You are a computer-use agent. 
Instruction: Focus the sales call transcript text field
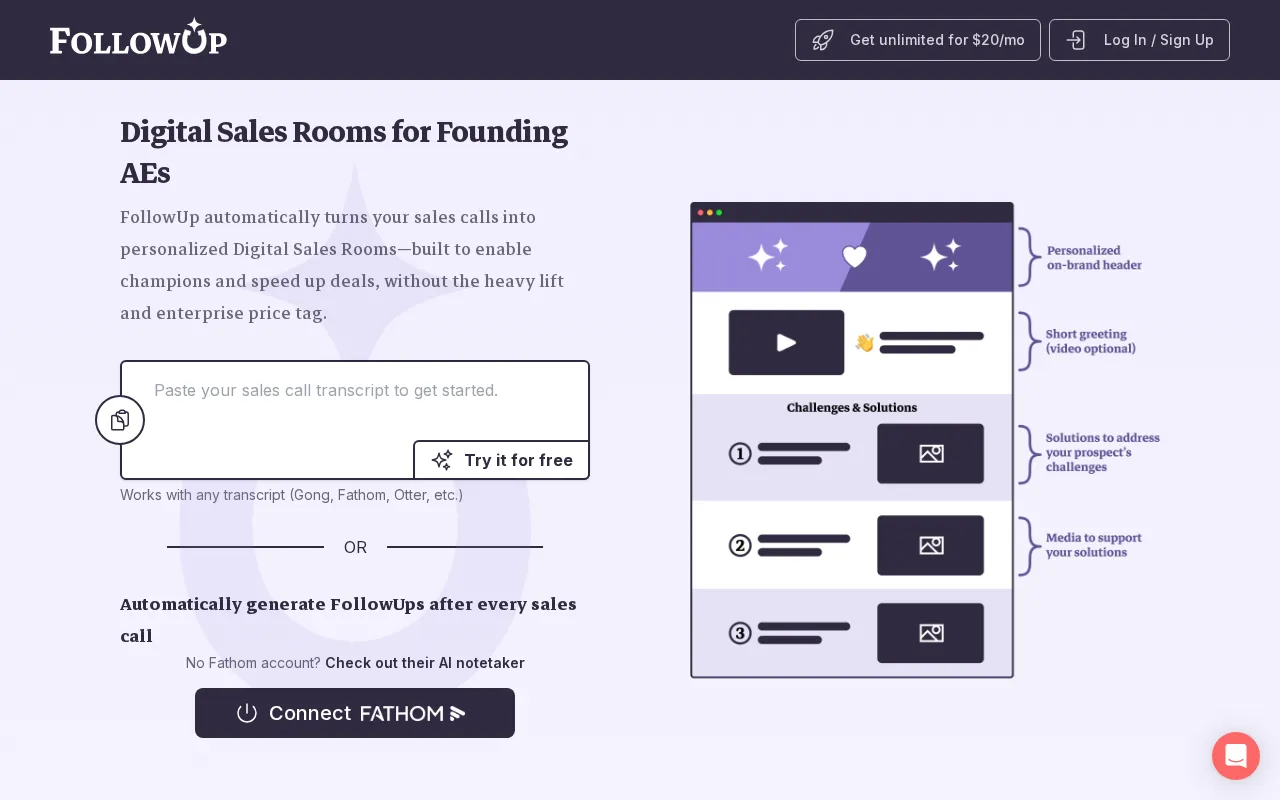(355, 420)
